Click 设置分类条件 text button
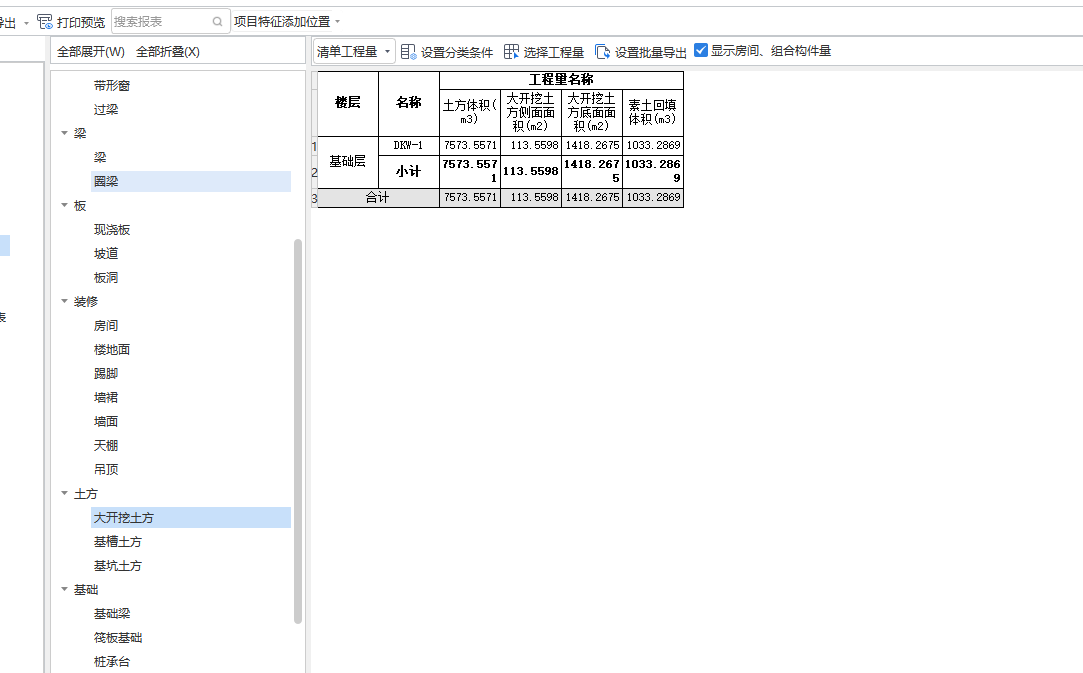 point(457,53)
